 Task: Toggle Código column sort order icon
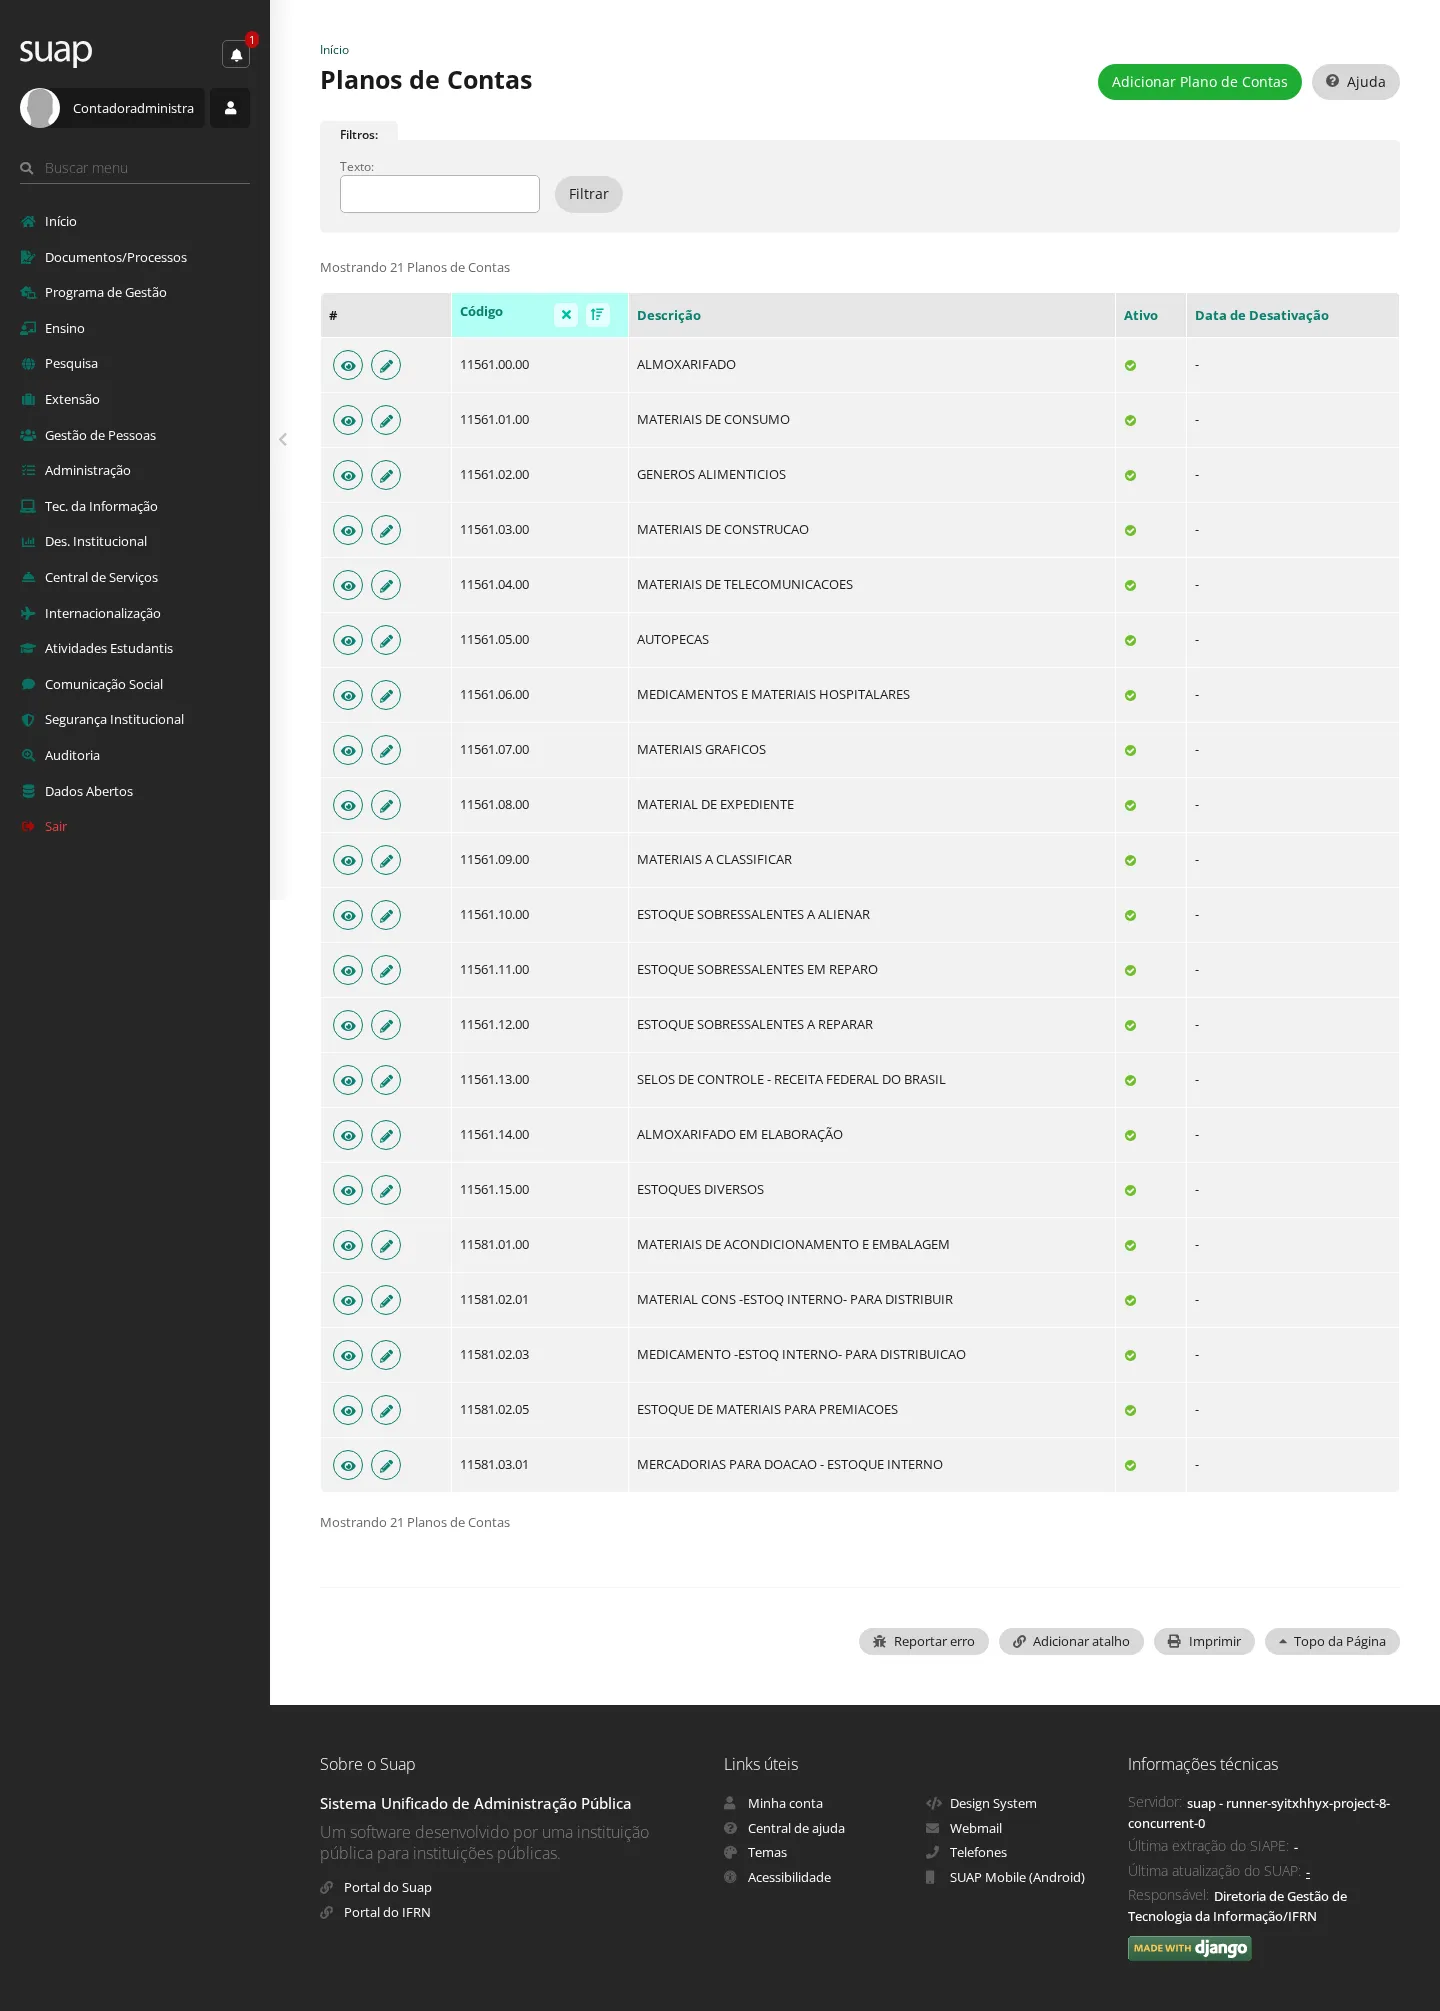(x=598, y=315)
